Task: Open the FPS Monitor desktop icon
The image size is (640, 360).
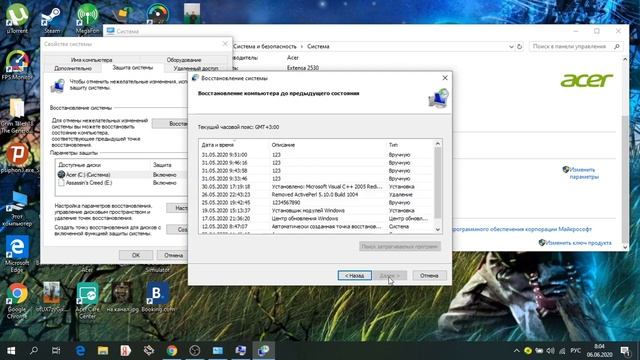Action: click(x=17, y=65)
